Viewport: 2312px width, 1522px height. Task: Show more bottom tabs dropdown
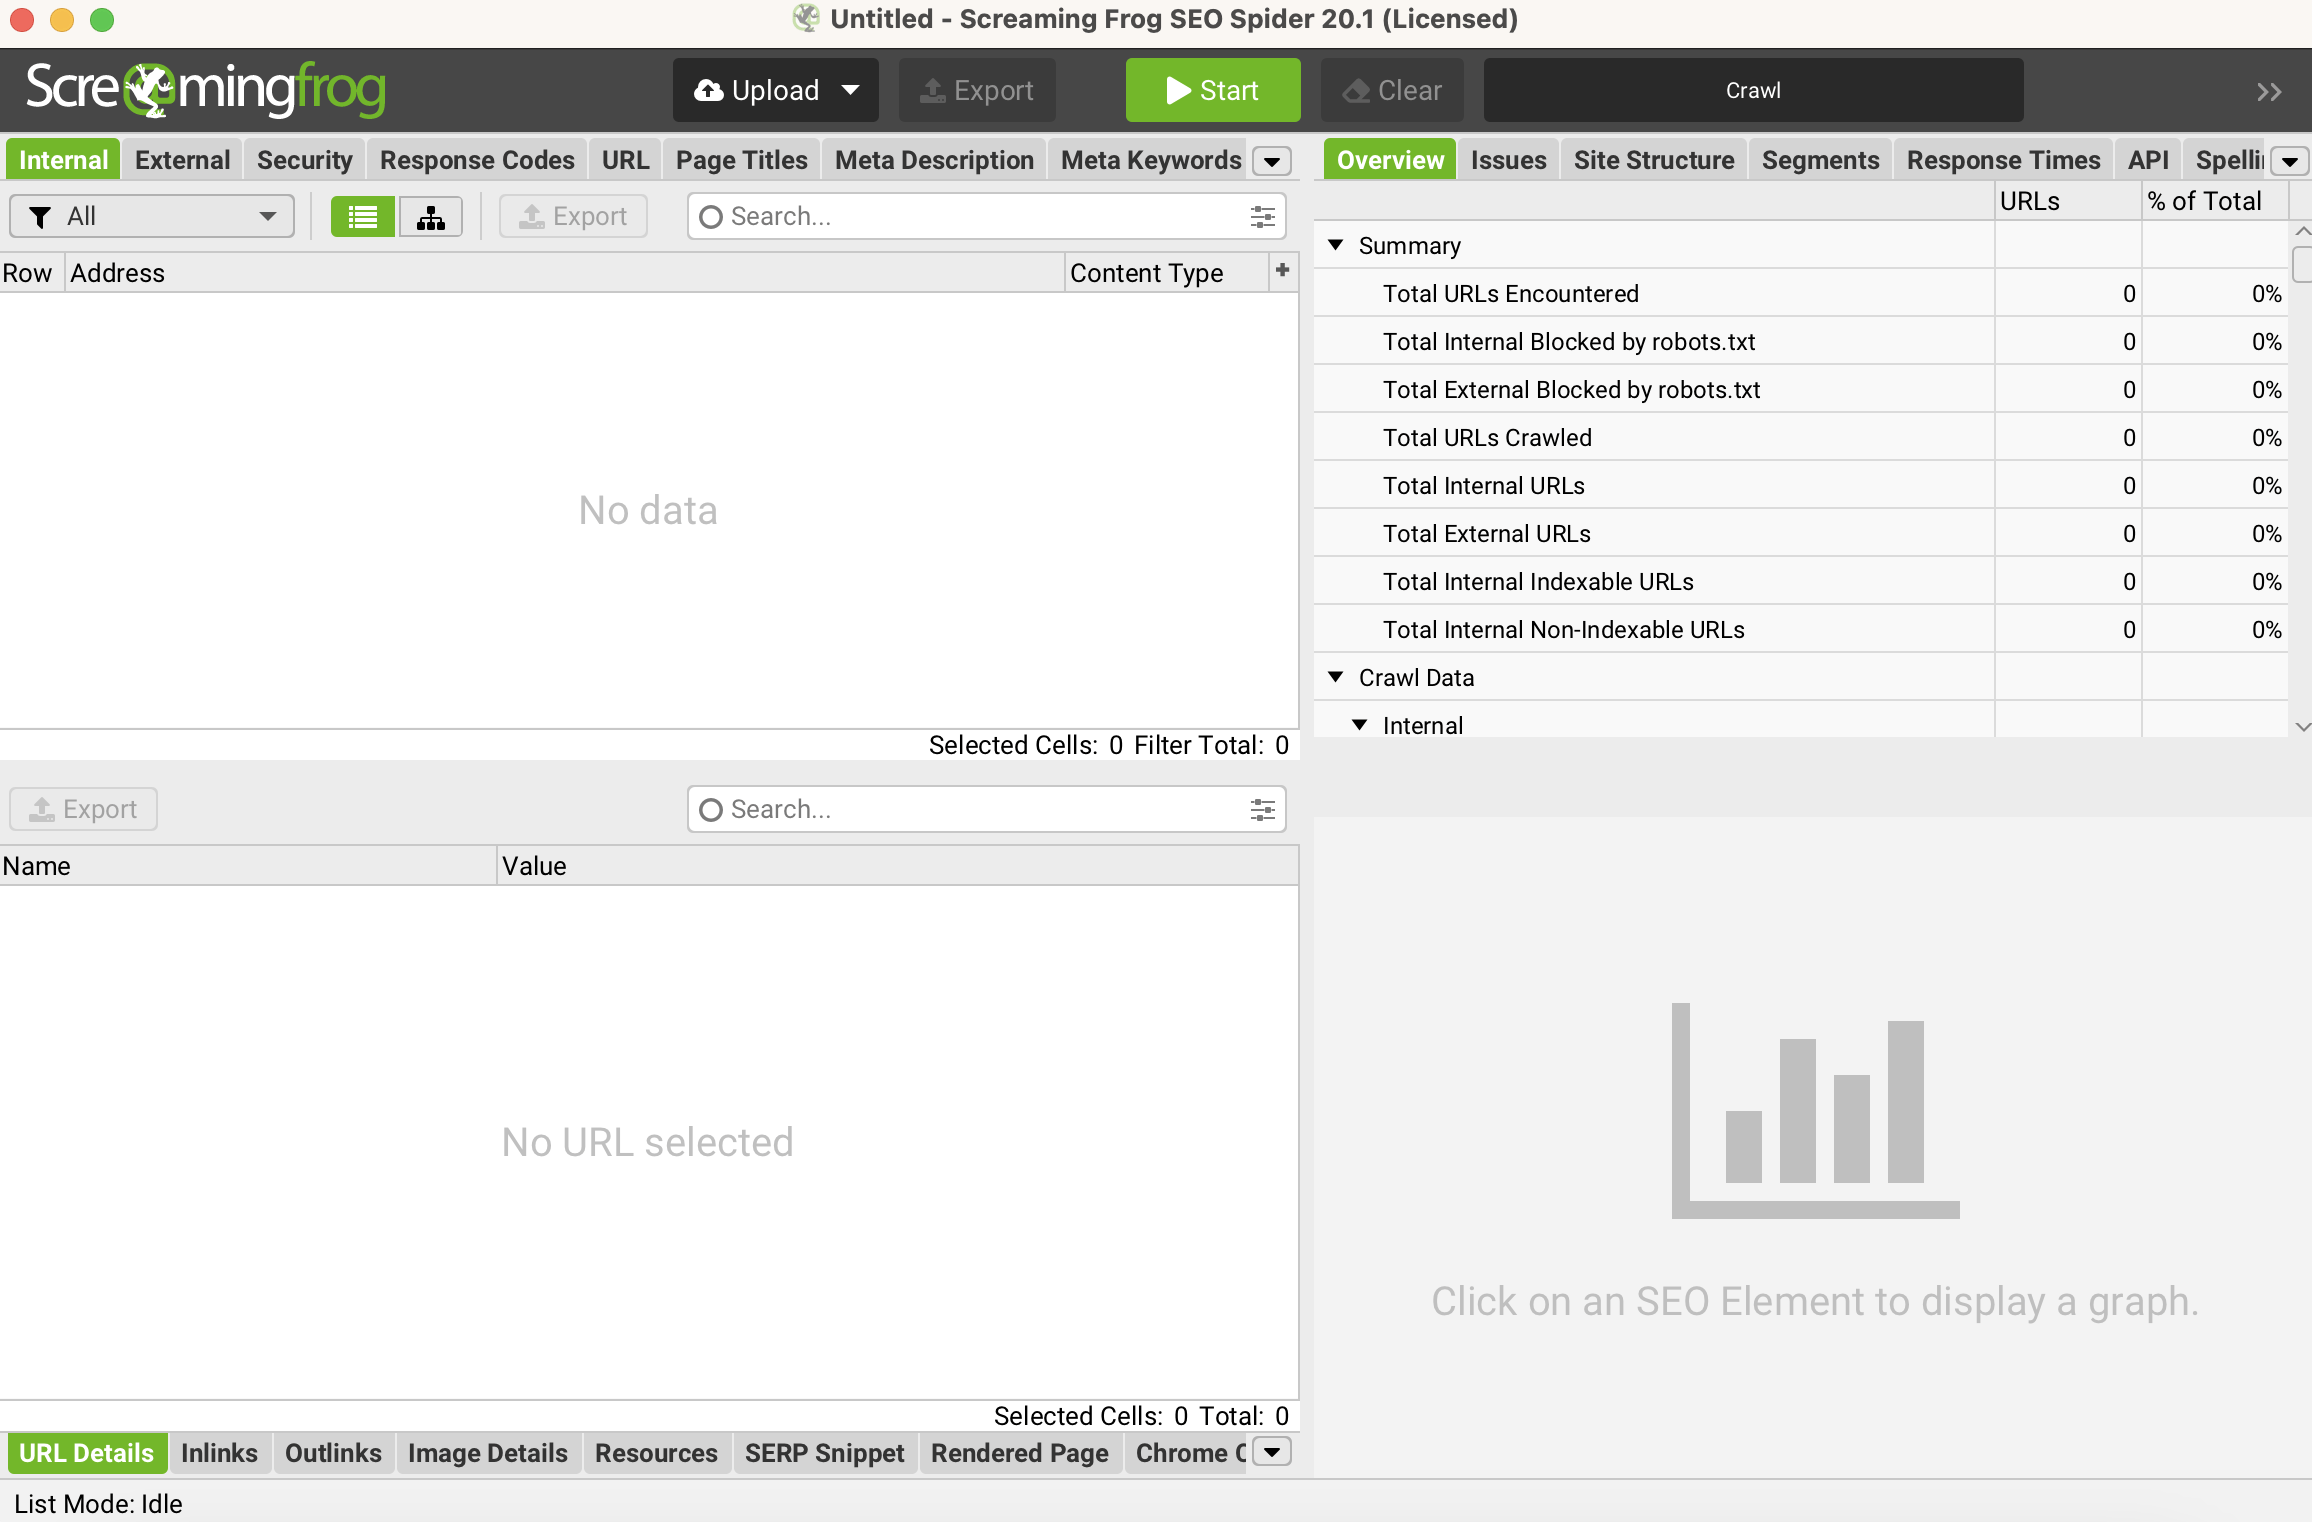tap(1272, 1452)
